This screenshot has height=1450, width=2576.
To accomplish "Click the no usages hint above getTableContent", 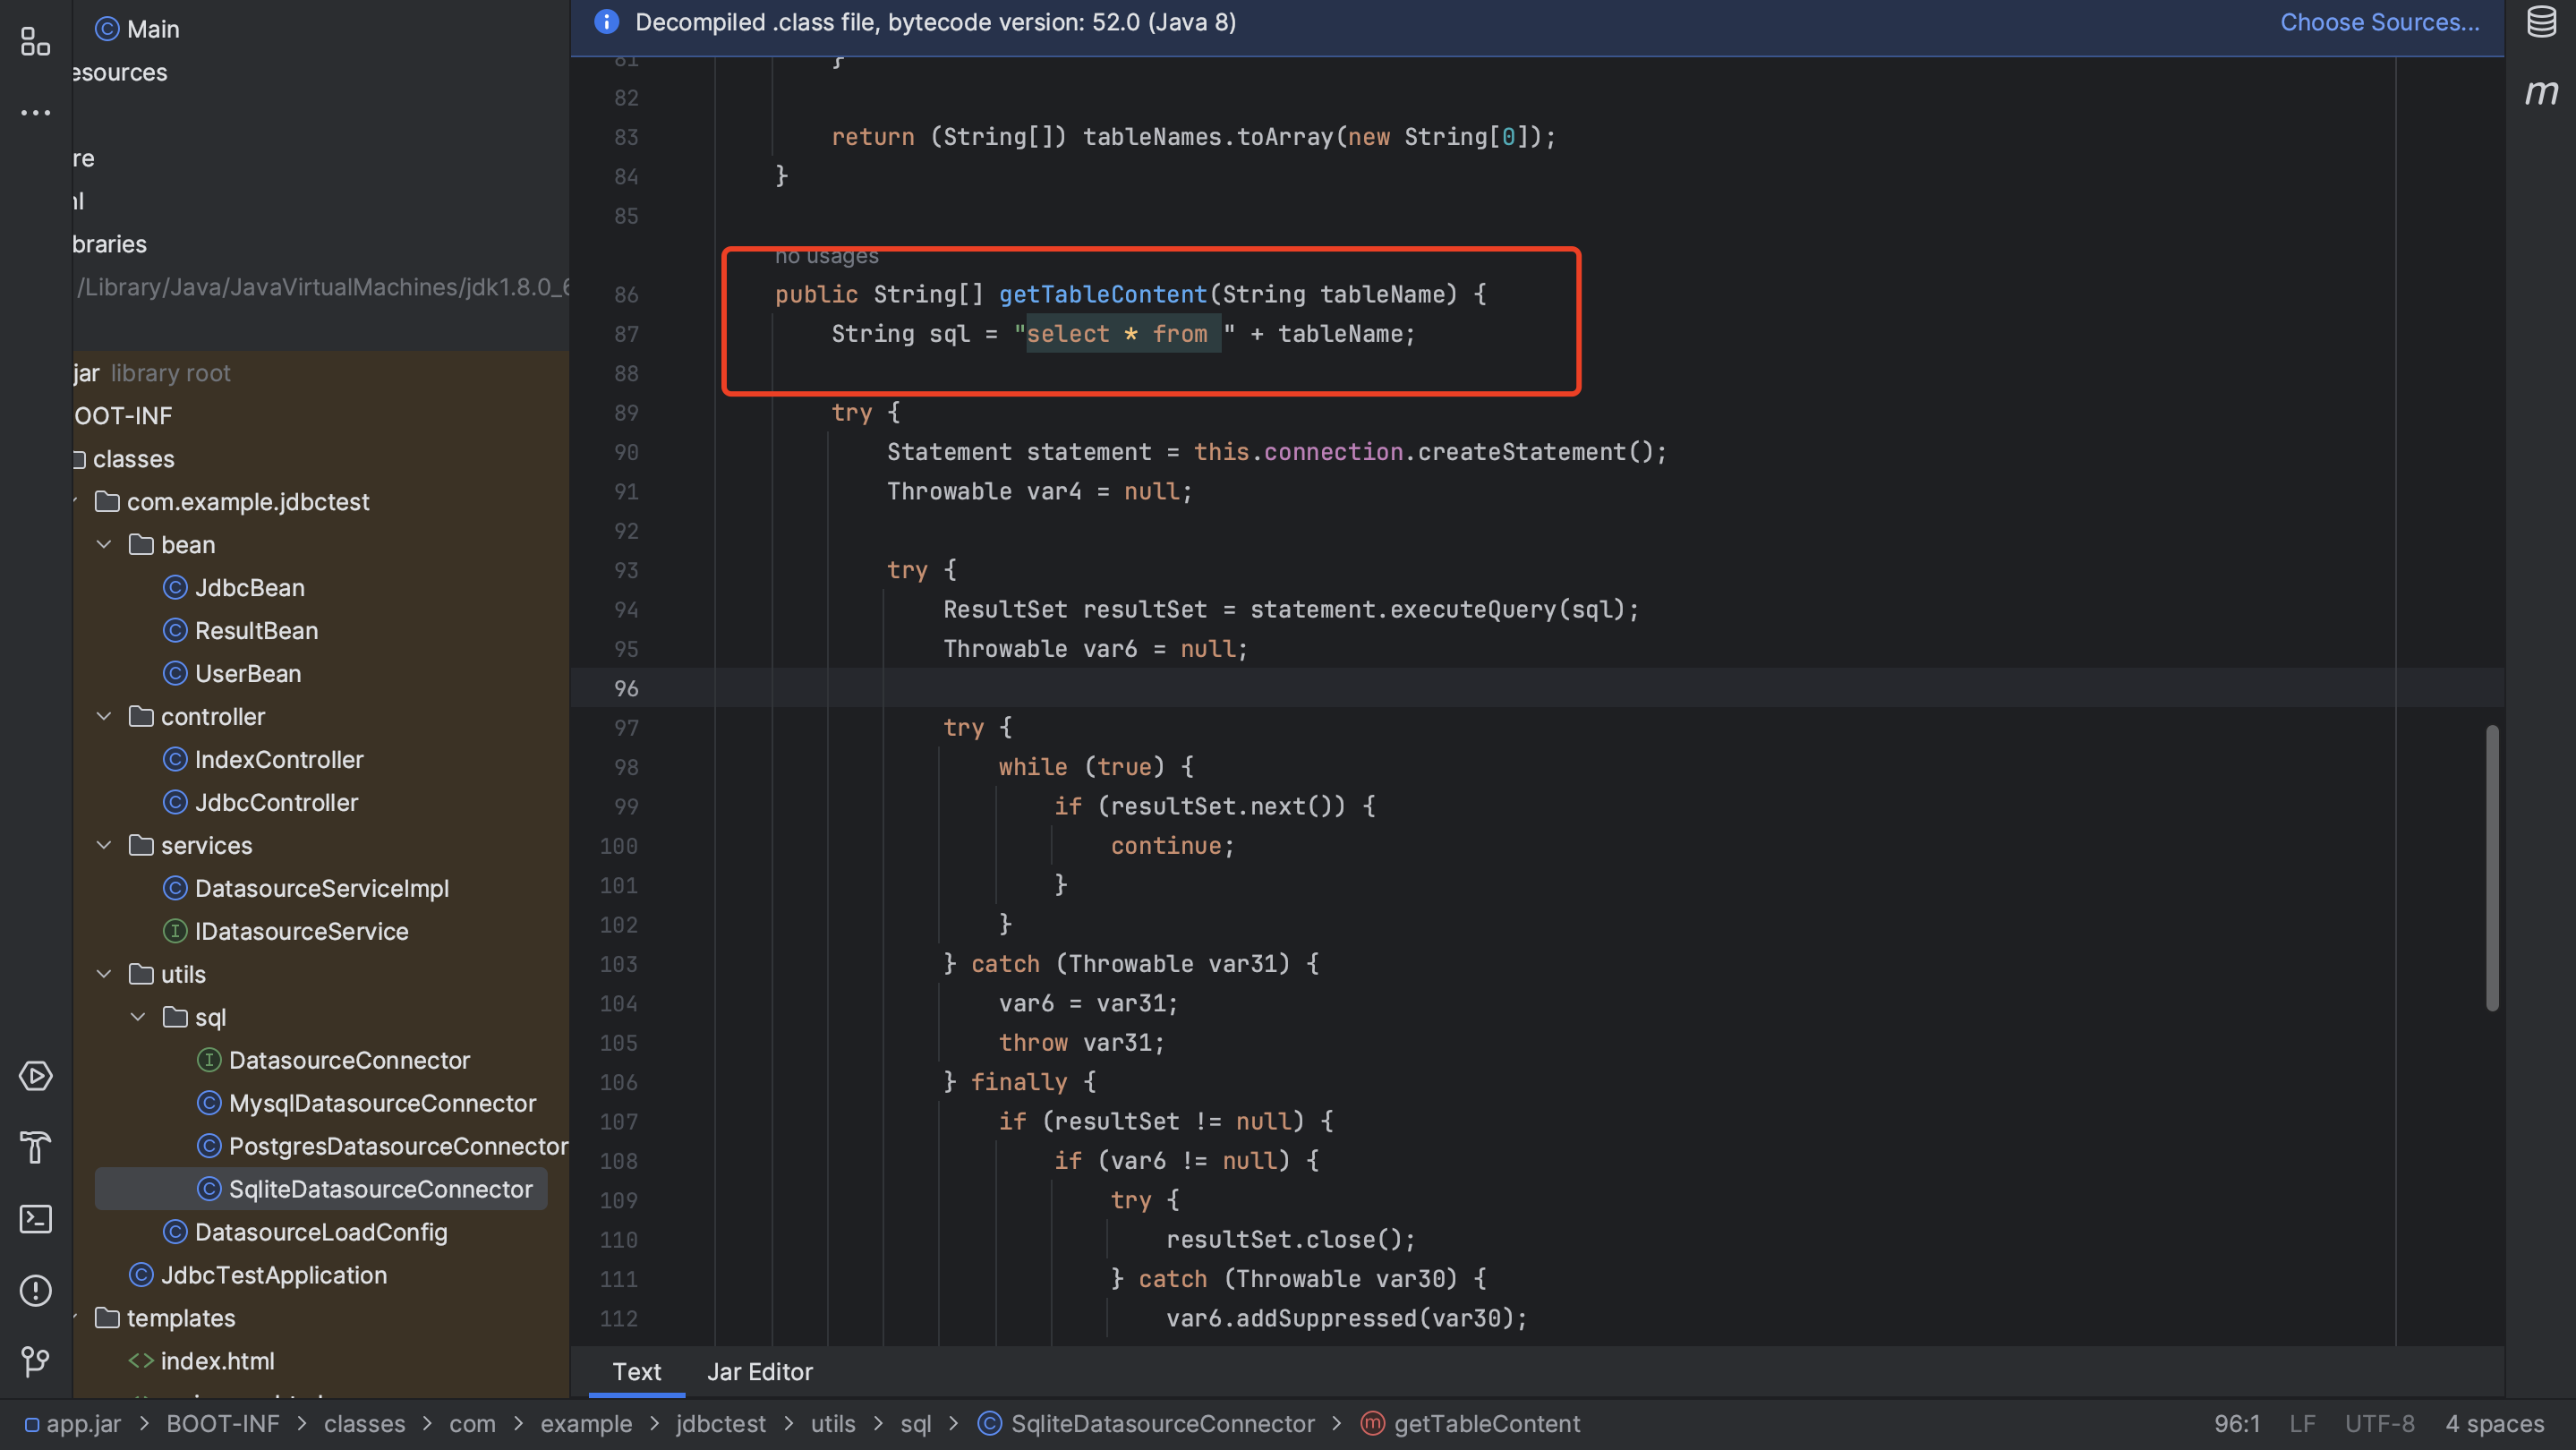I will (826, 256).
